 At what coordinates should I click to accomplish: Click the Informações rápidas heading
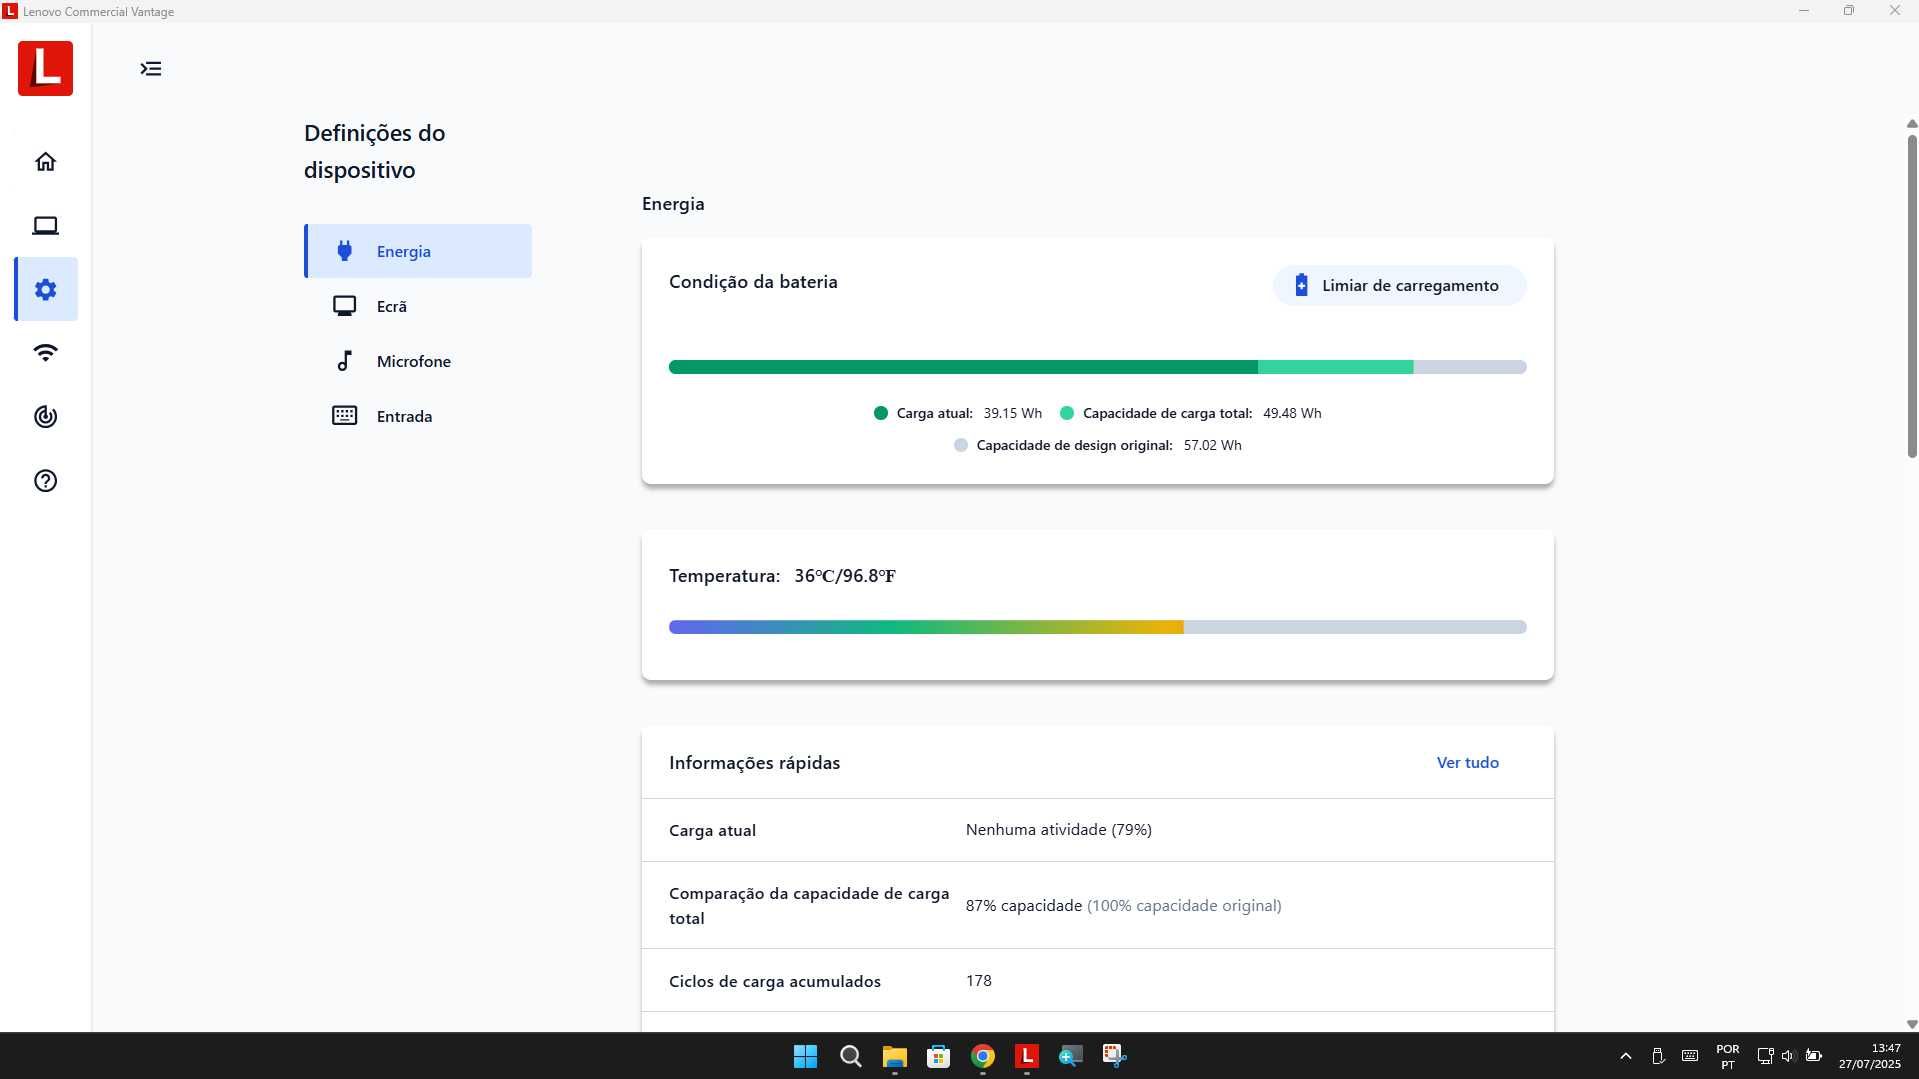[754, 763]
